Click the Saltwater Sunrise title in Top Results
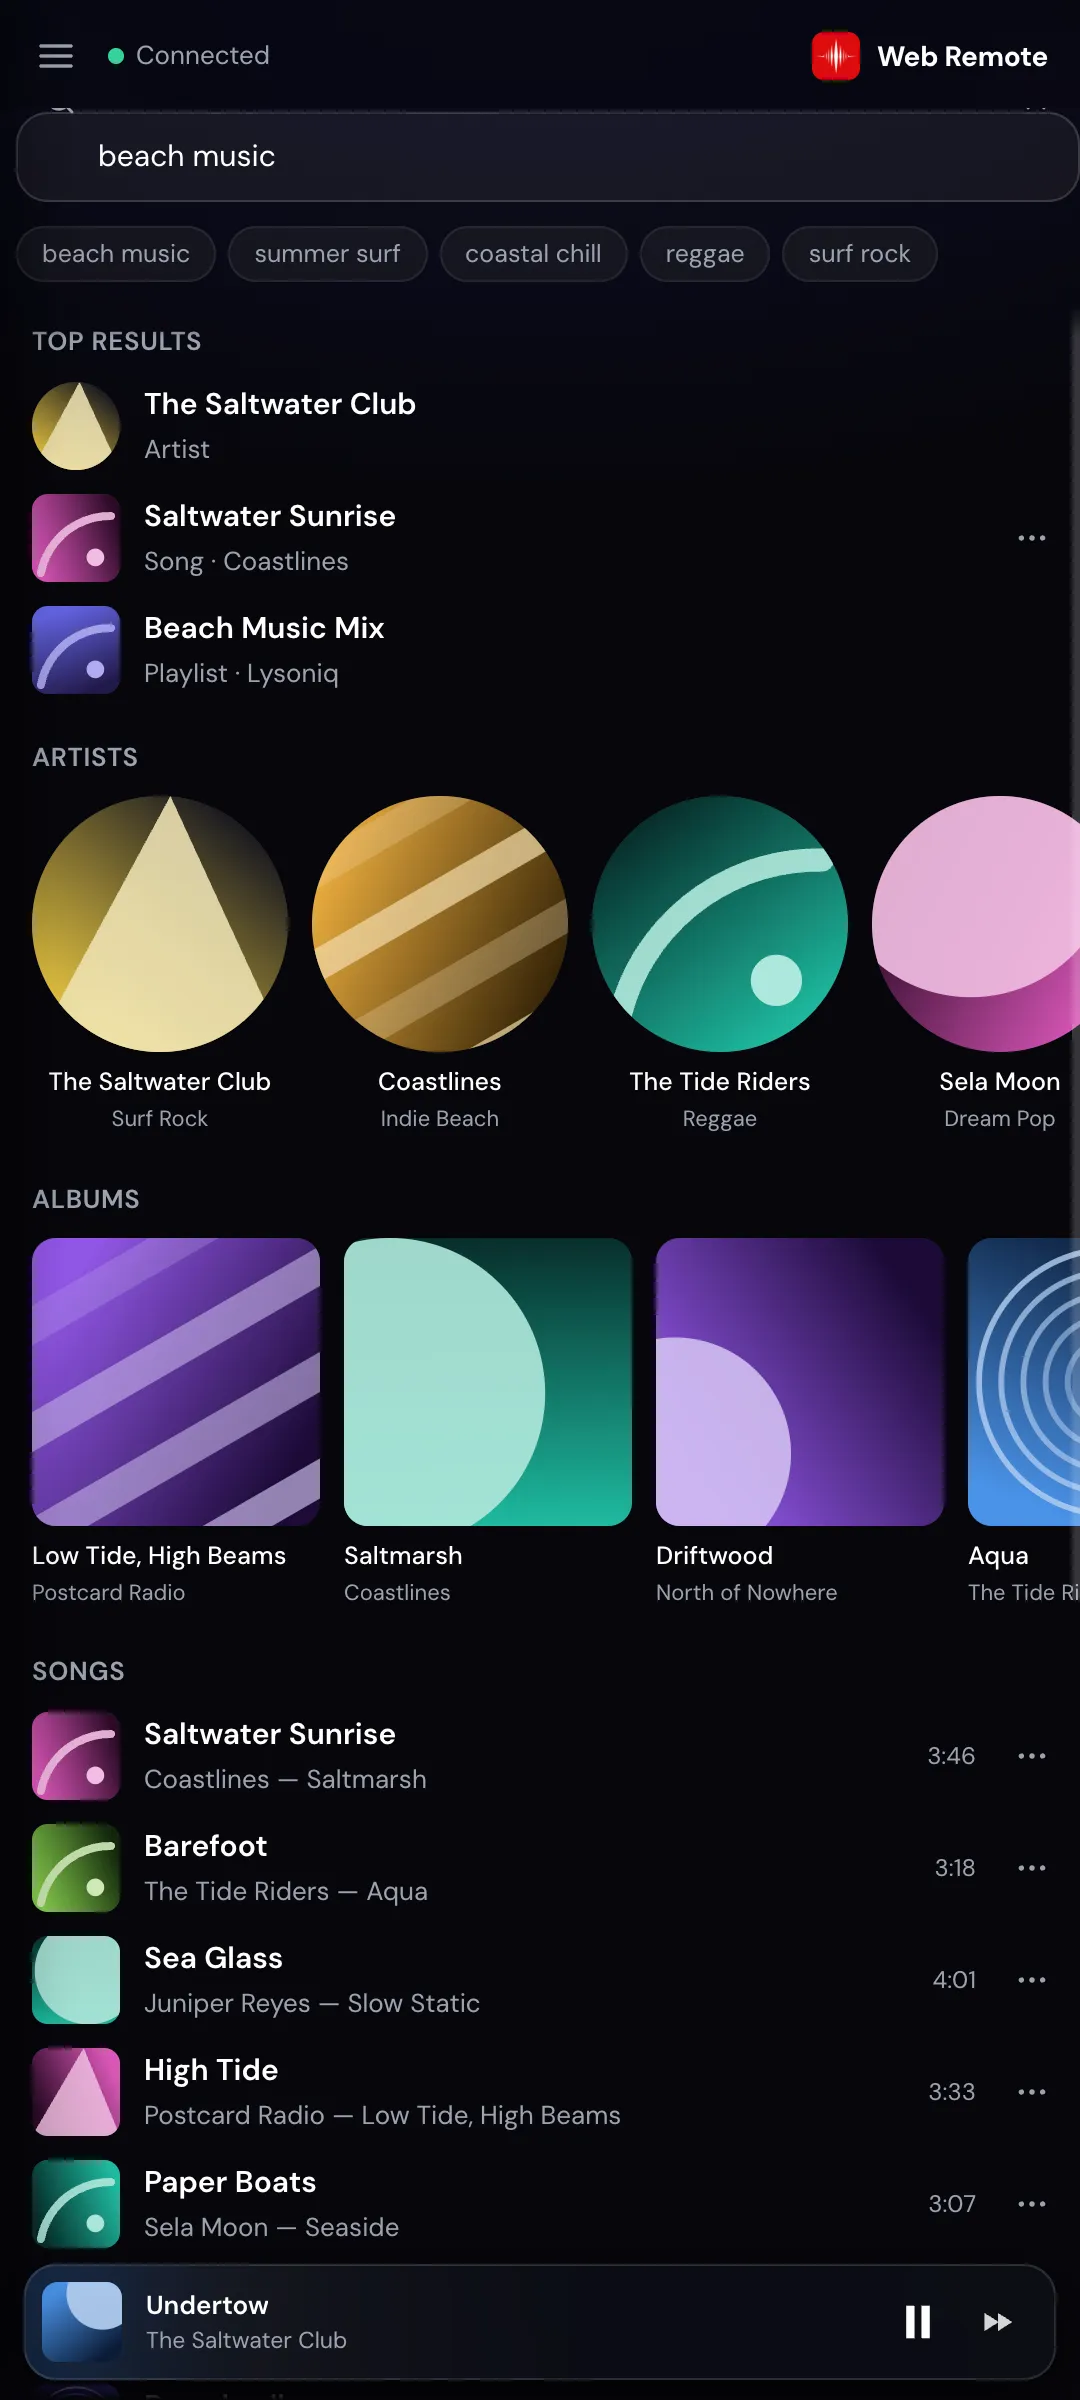 click(x=270, y=516)
